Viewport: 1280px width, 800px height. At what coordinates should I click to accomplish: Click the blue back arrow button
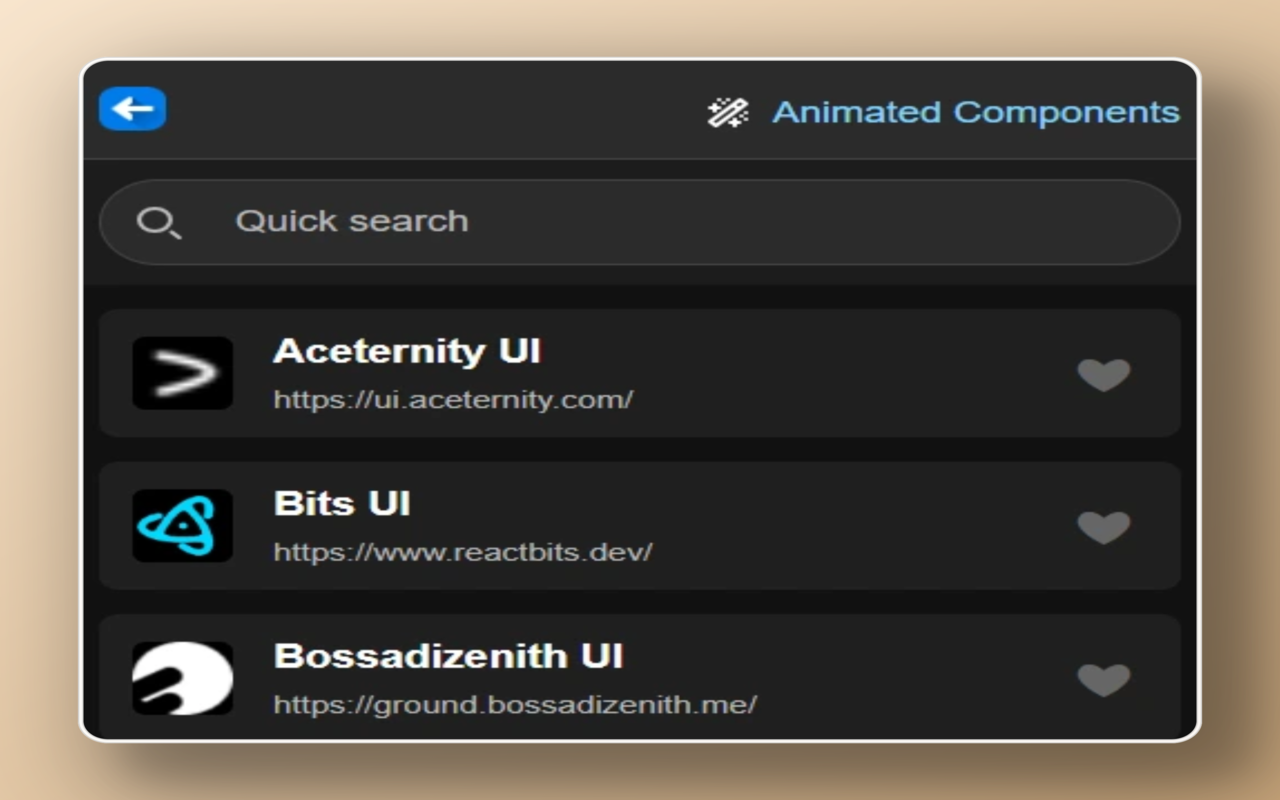[x=132, y=109]
